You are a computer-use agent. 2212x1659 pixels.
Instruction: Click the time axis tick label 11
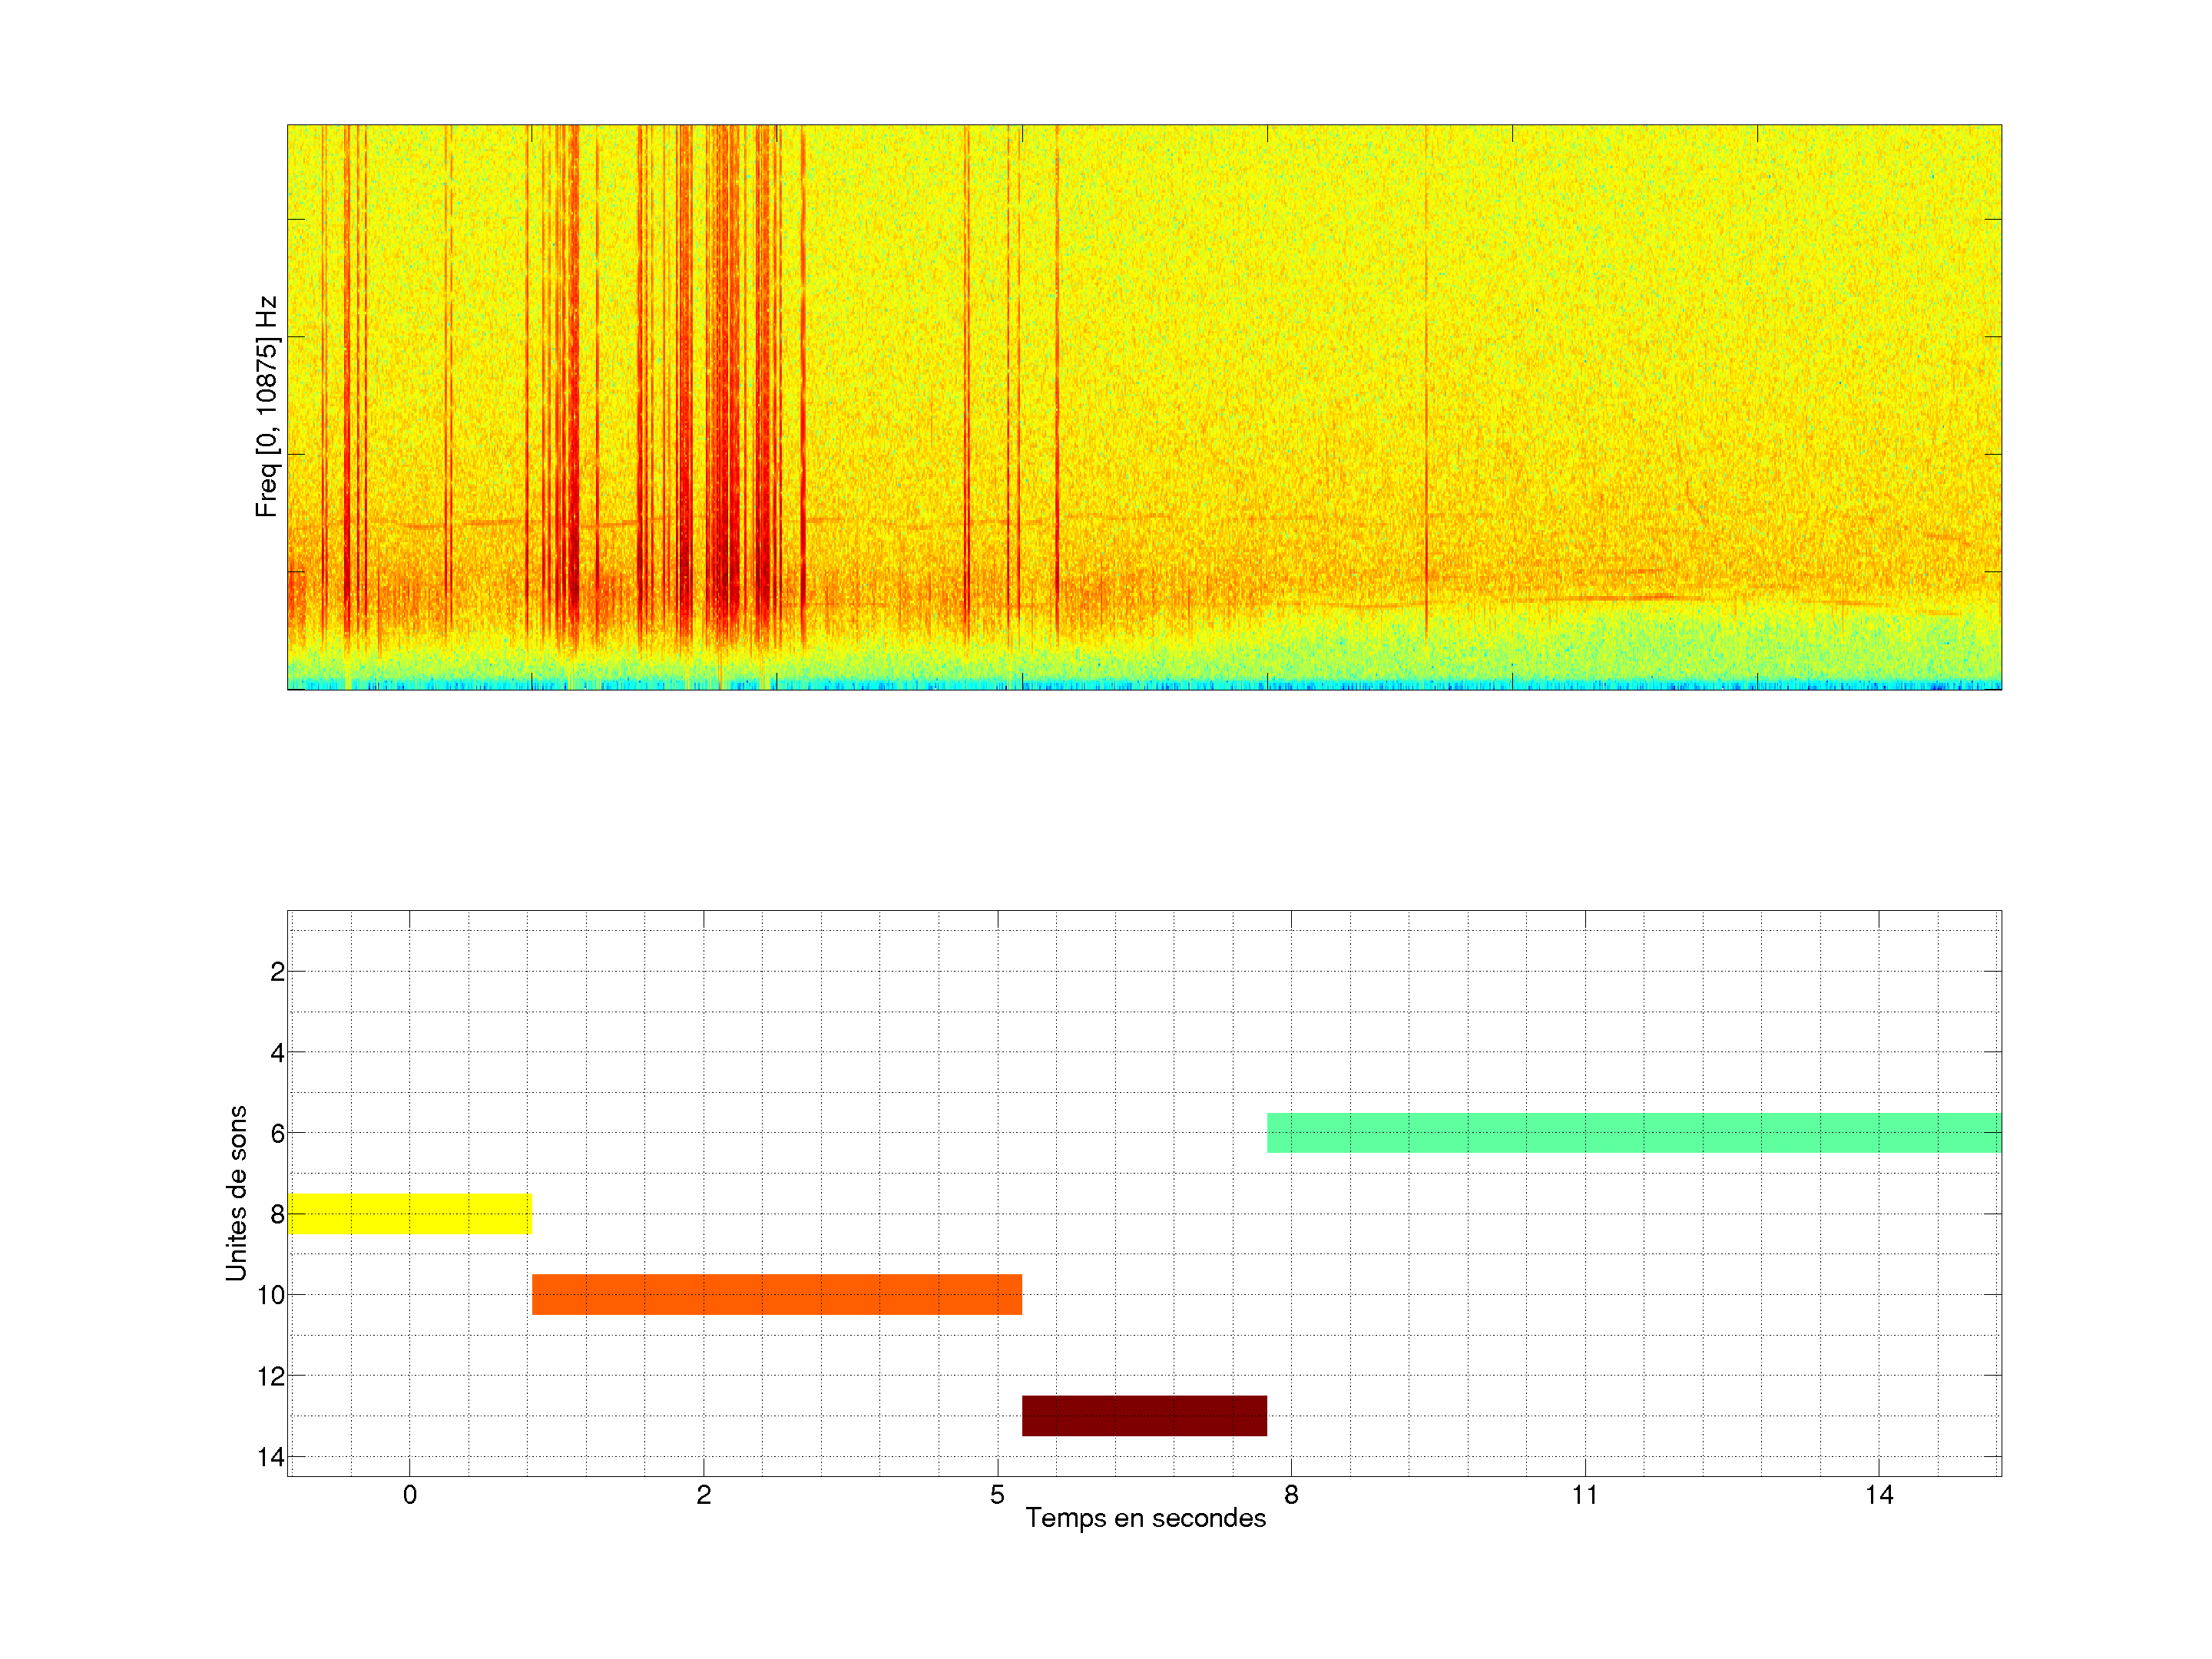coord(1585,1495)
